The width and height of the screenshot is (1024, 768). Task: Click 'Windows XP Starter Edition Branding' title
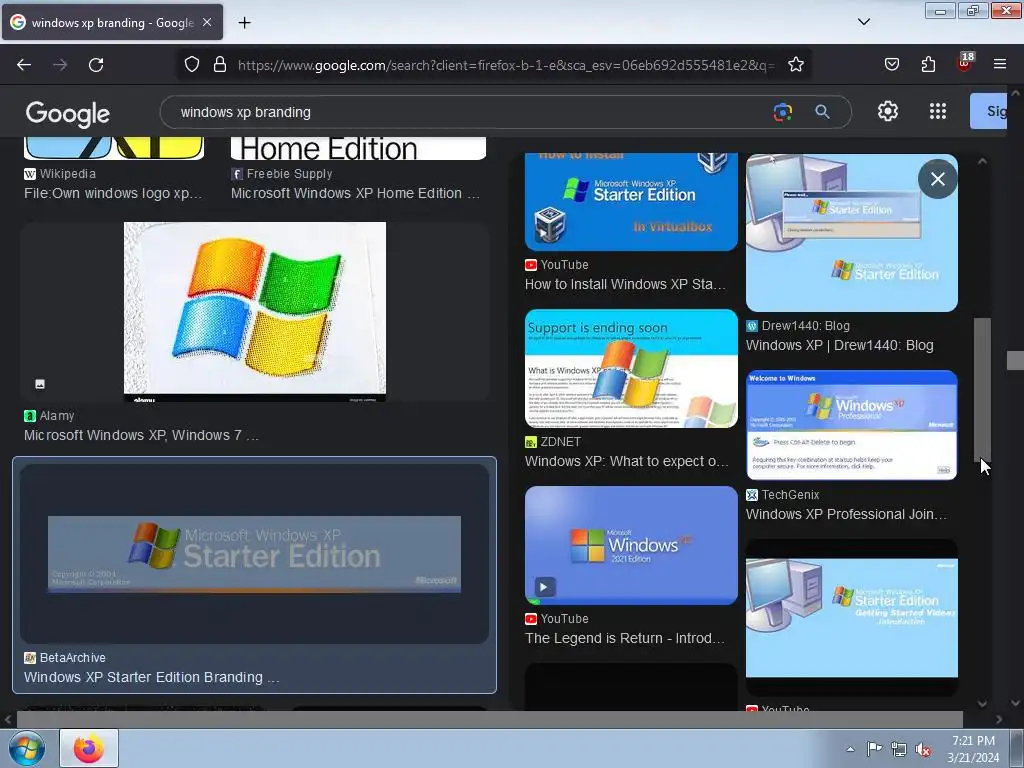152,677
